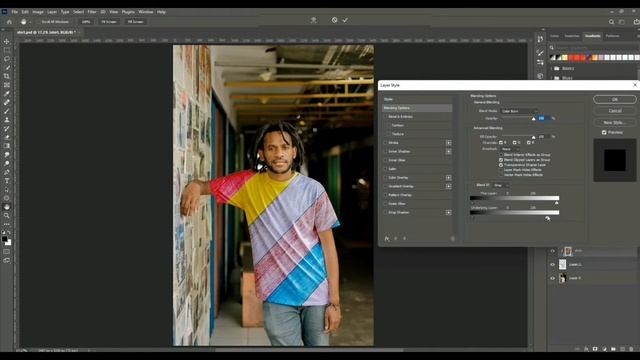Add another Stroke using its plus button
This screenshot has height=360, width=640.
point(449,143)
